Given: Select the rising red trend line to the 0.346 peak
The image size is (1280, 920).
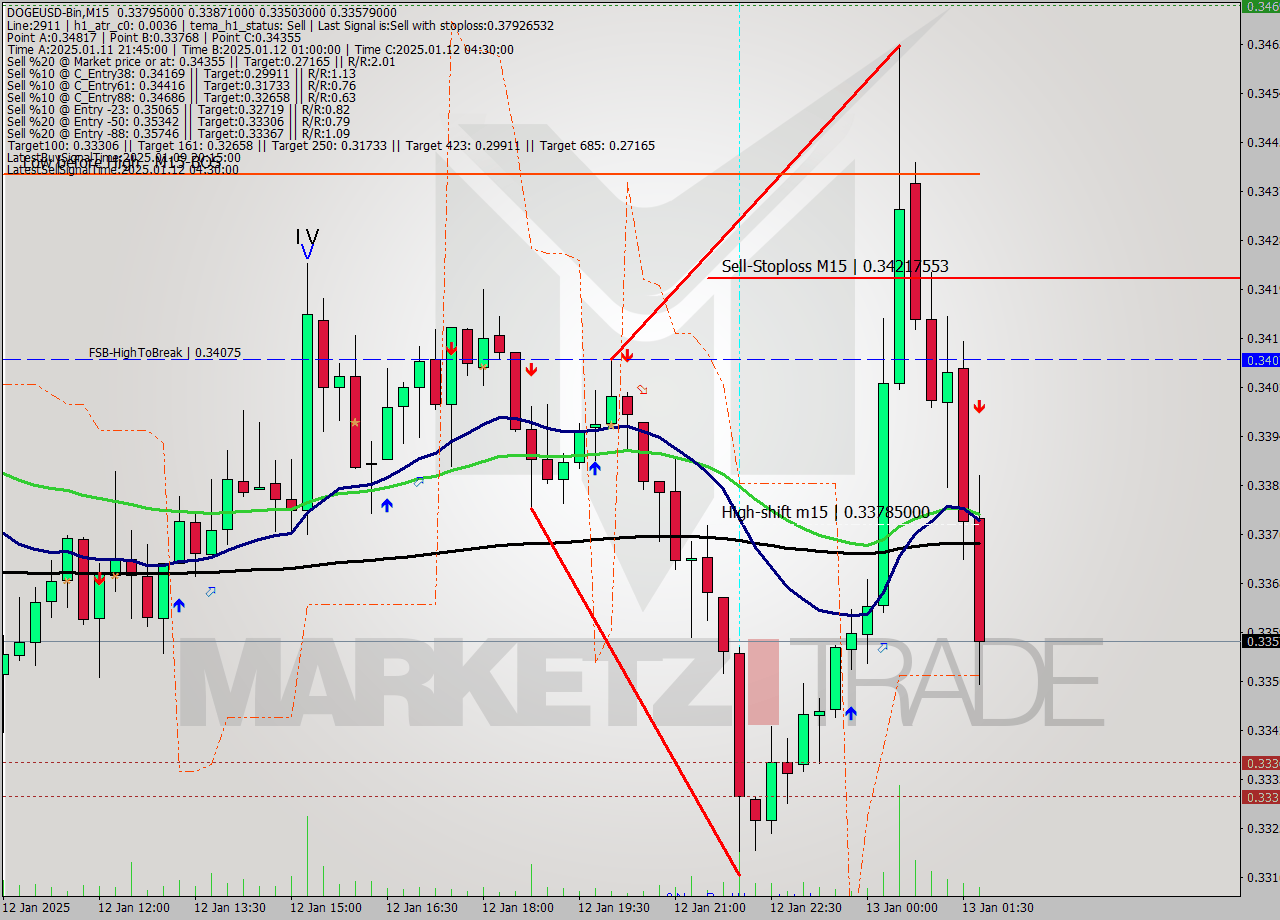Looking at the screenshot, I should click(755, 201).
